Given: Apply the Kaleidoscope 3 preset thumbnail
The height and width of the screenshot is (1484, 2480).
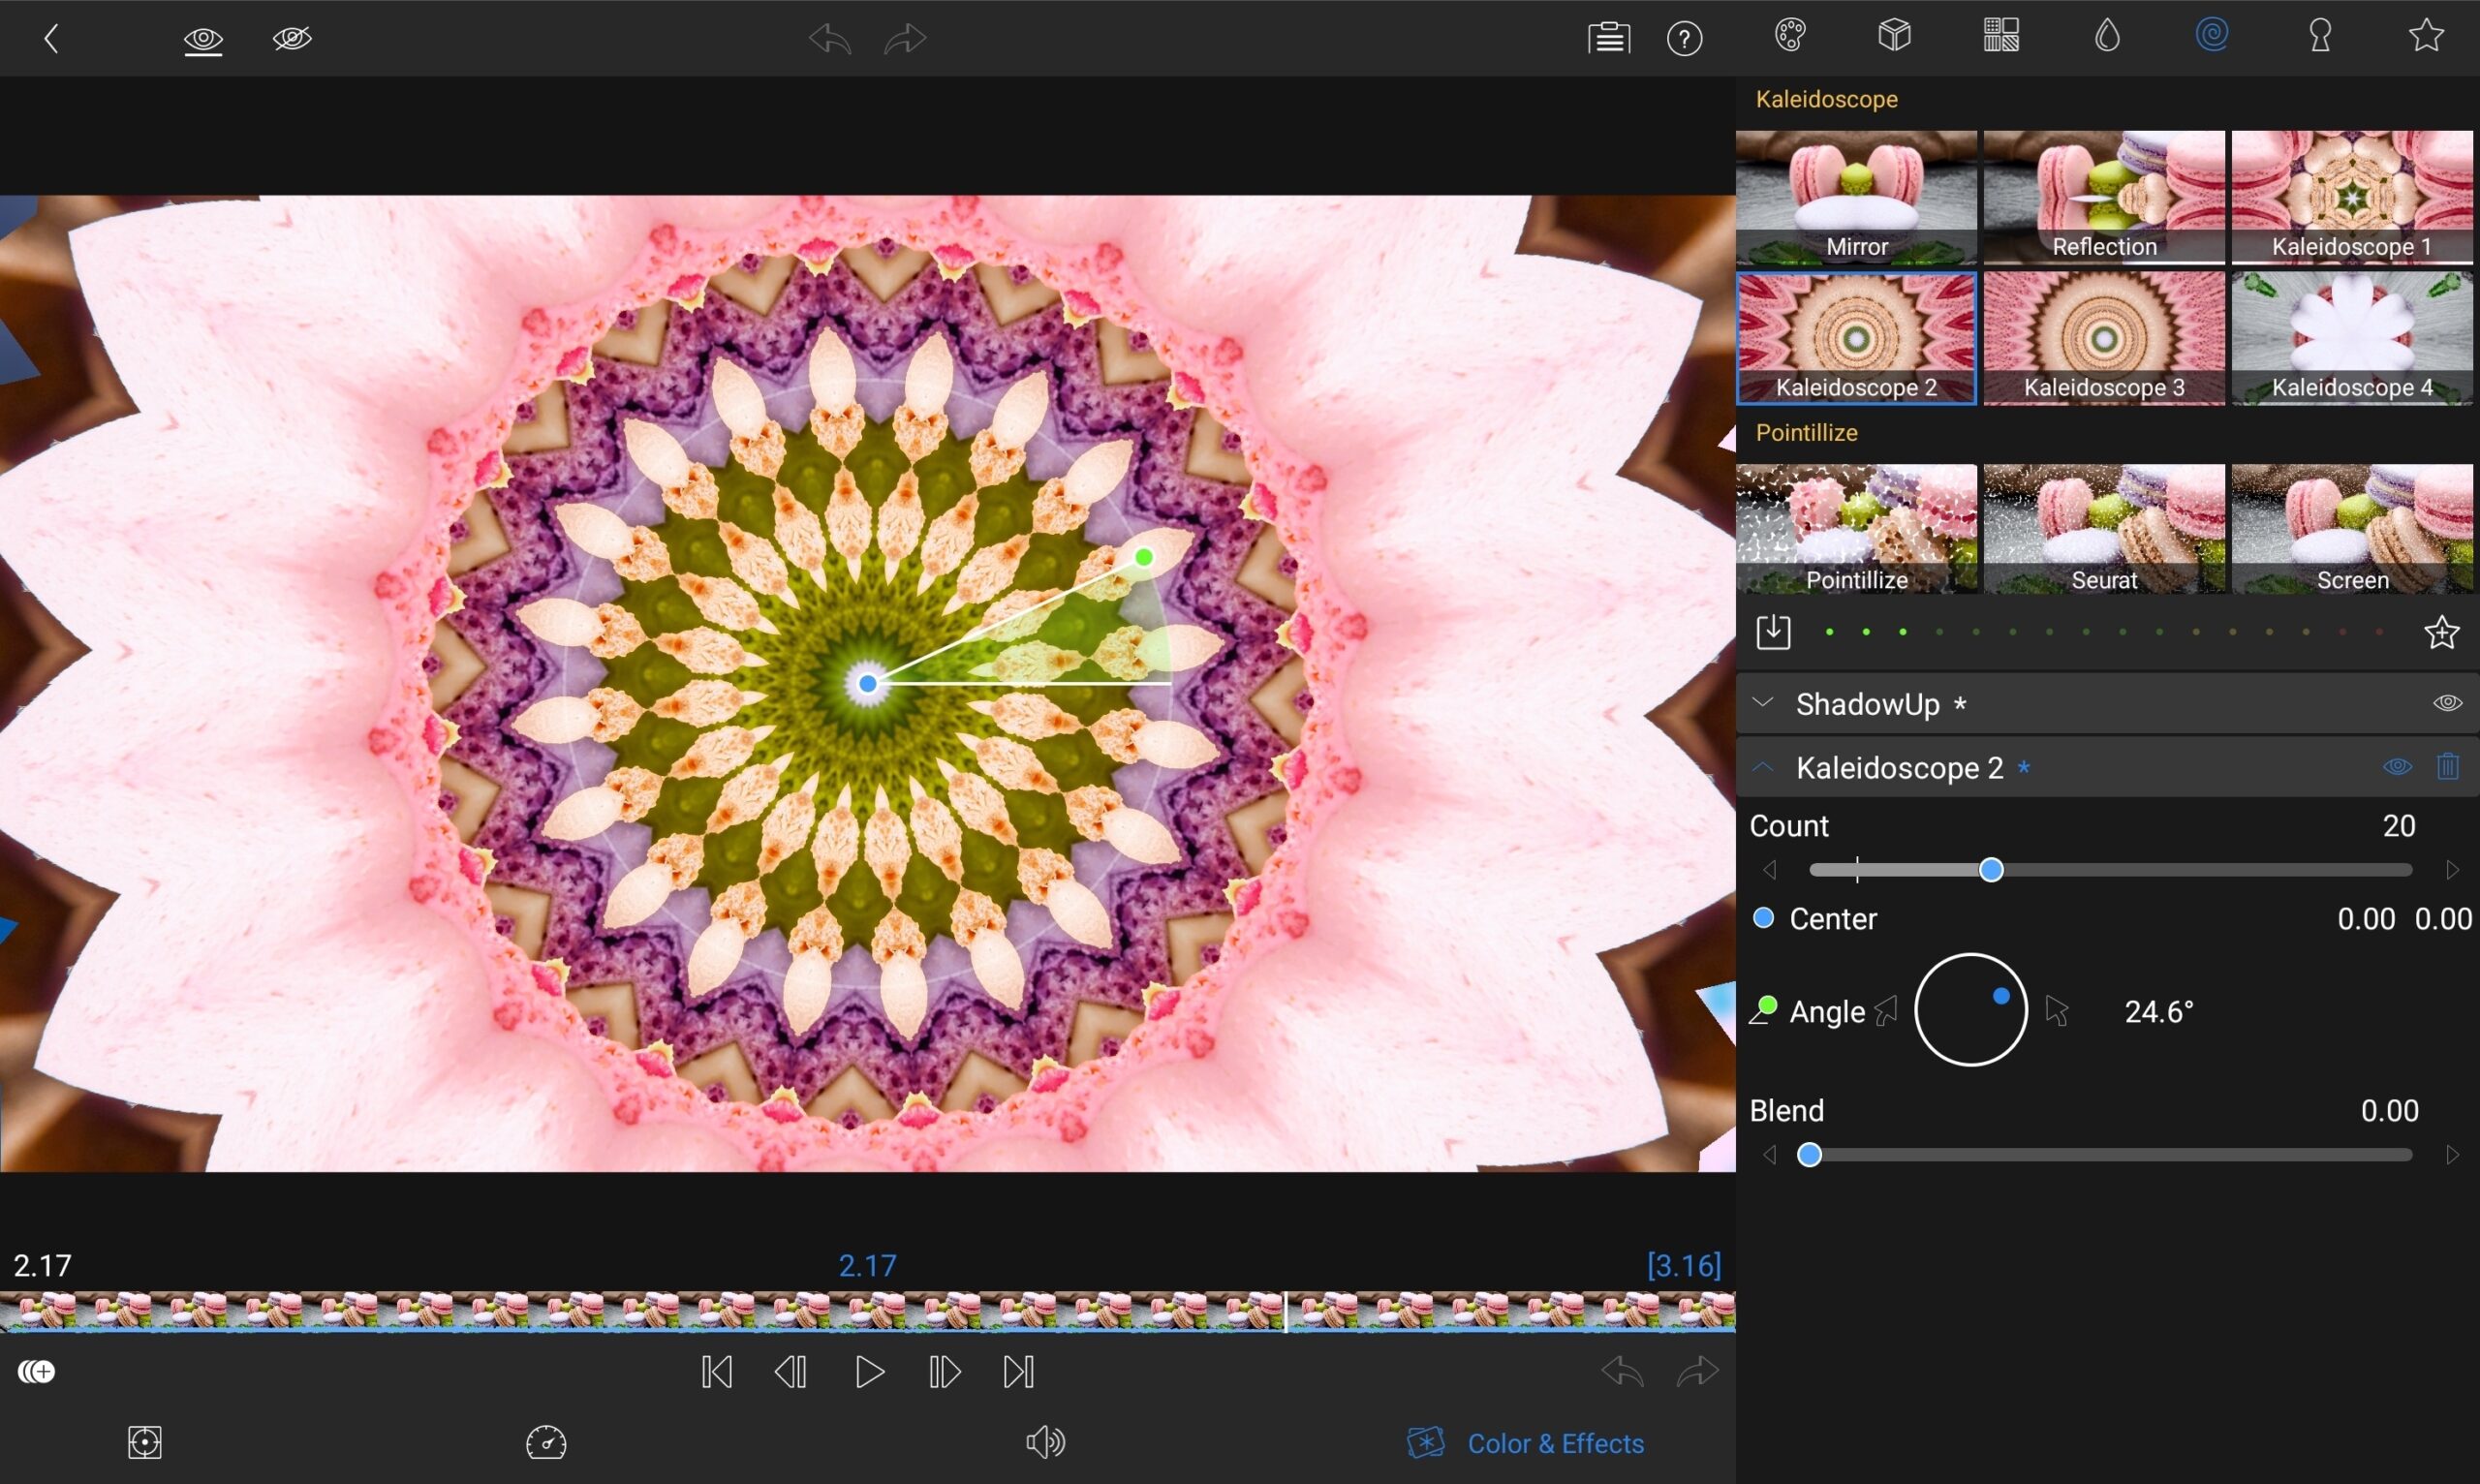Looking at the screenshot, I should [x=2104, y=338].
